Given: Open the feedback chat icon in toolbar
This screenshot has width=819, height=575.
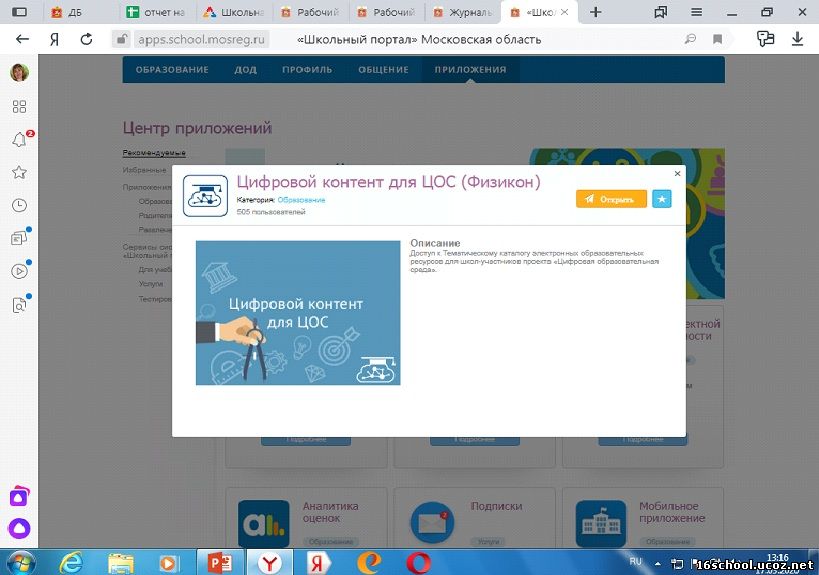Looking at the screenshot, I should pos(765,39).
